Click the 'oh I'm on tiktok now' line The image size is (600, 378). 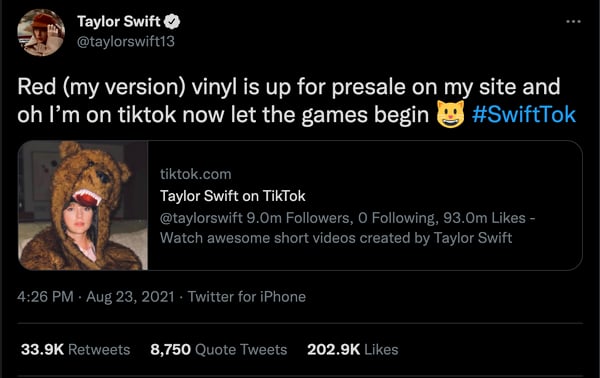pyautogui.click(x=223, y=114)
